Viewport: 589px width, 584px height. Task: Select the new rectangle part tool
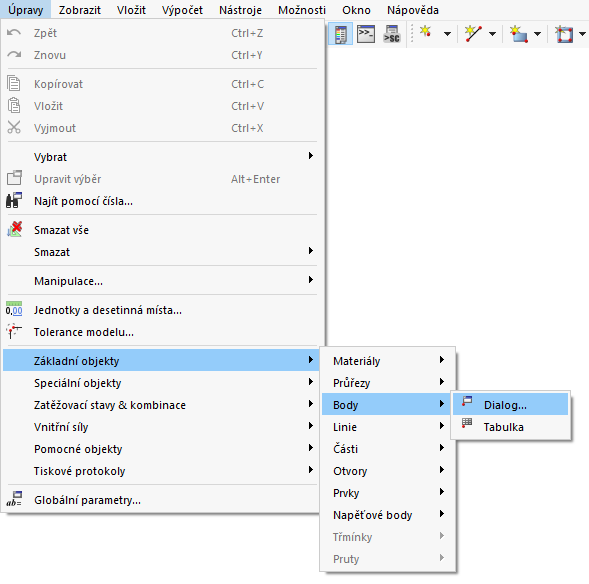[x=518, y=34]
